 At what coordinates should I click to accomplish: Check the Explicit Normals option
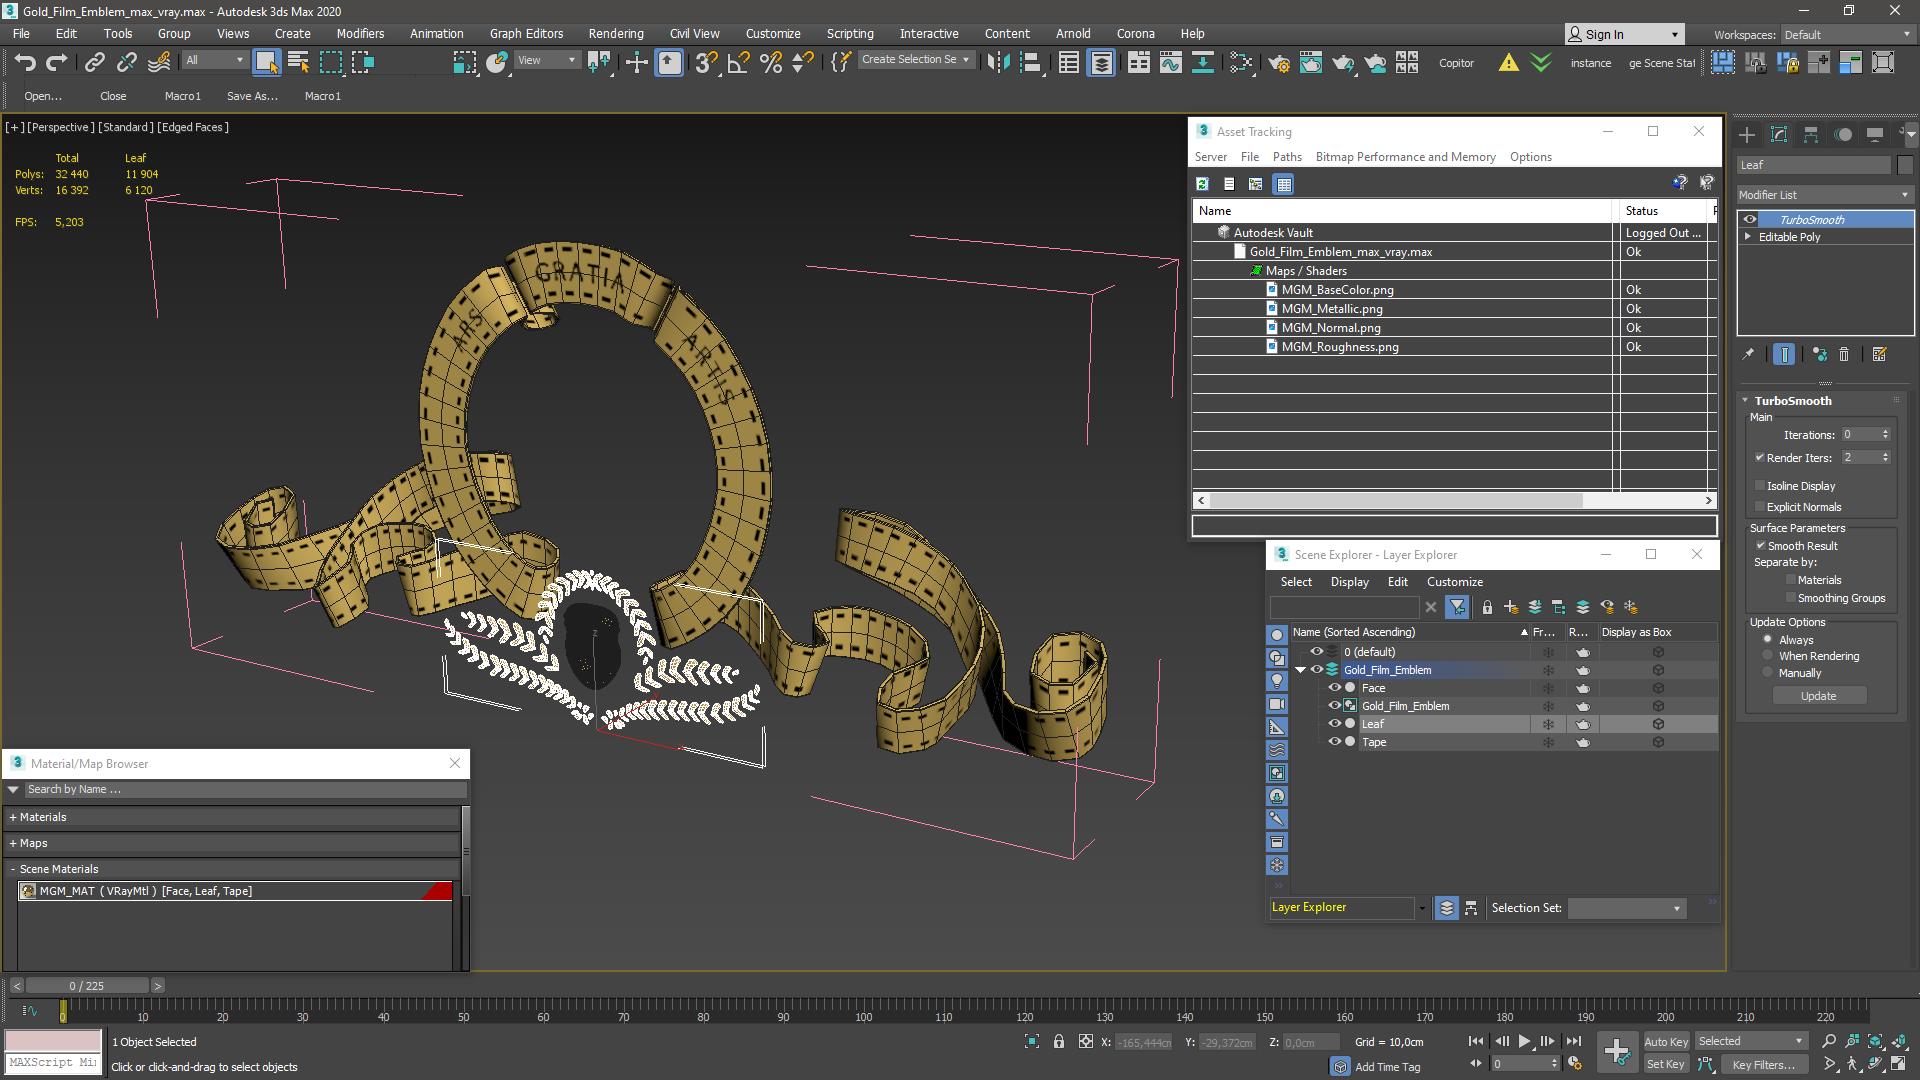point(1759,507)
